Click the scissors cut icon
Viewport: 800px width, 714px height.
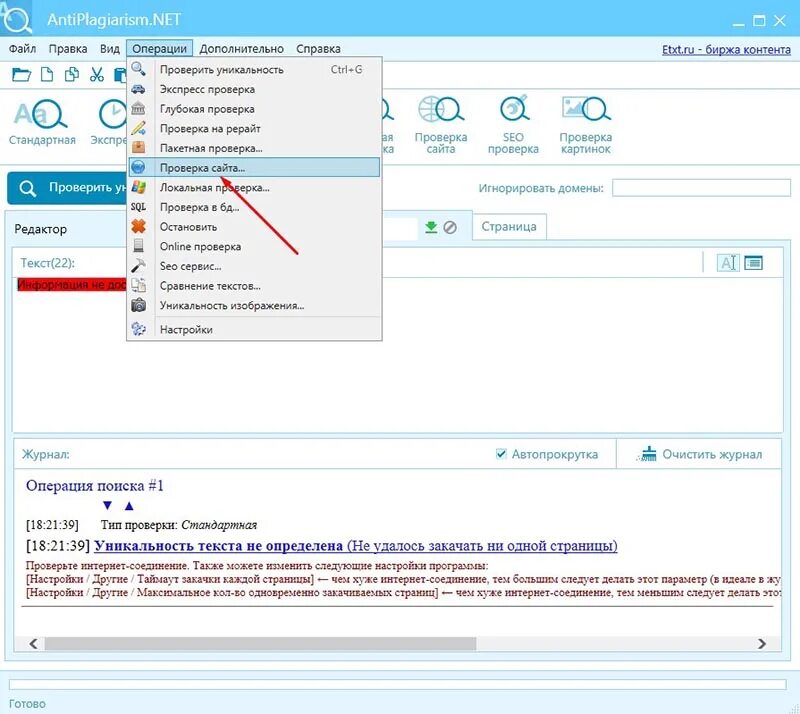click(x=96, y=75)
